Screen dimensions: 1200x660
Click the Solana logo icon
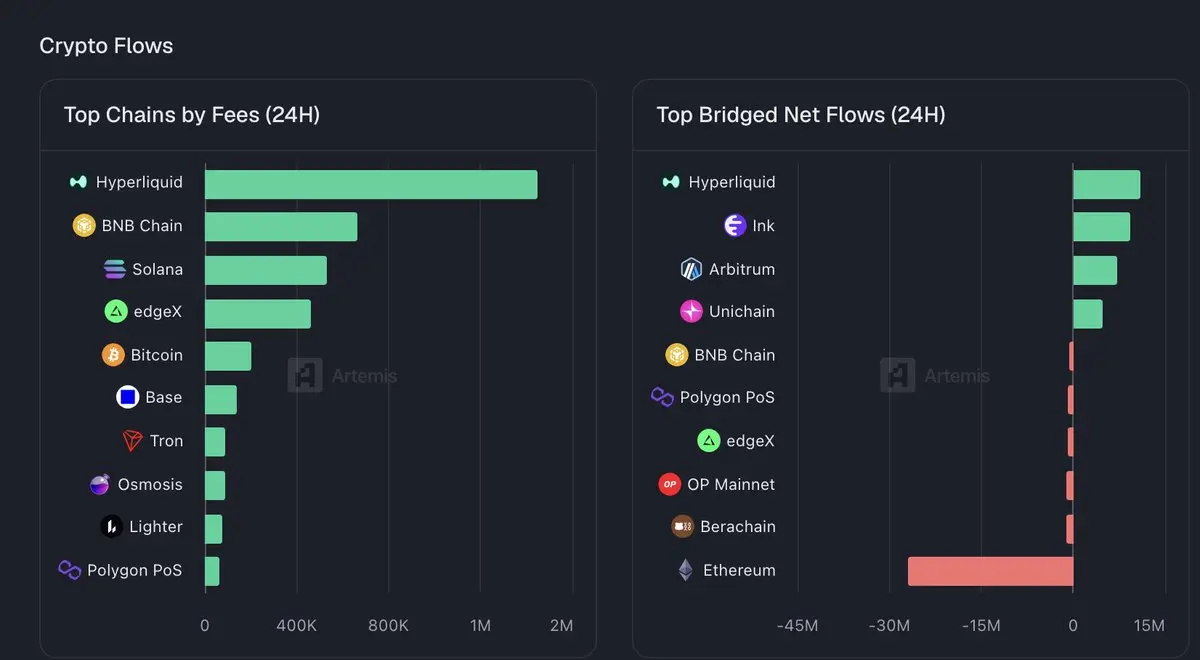pyautogui.click(x=115, y=269)
